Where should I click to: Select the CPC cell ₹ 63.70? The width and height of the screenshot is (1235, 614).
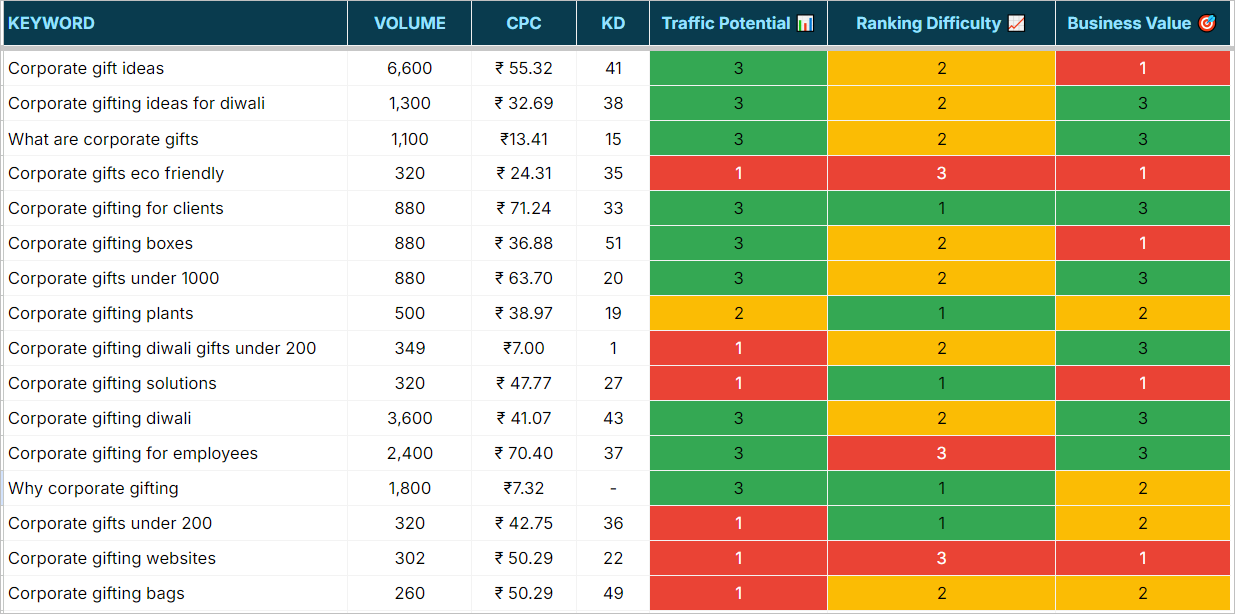click(x=524, y=278)
